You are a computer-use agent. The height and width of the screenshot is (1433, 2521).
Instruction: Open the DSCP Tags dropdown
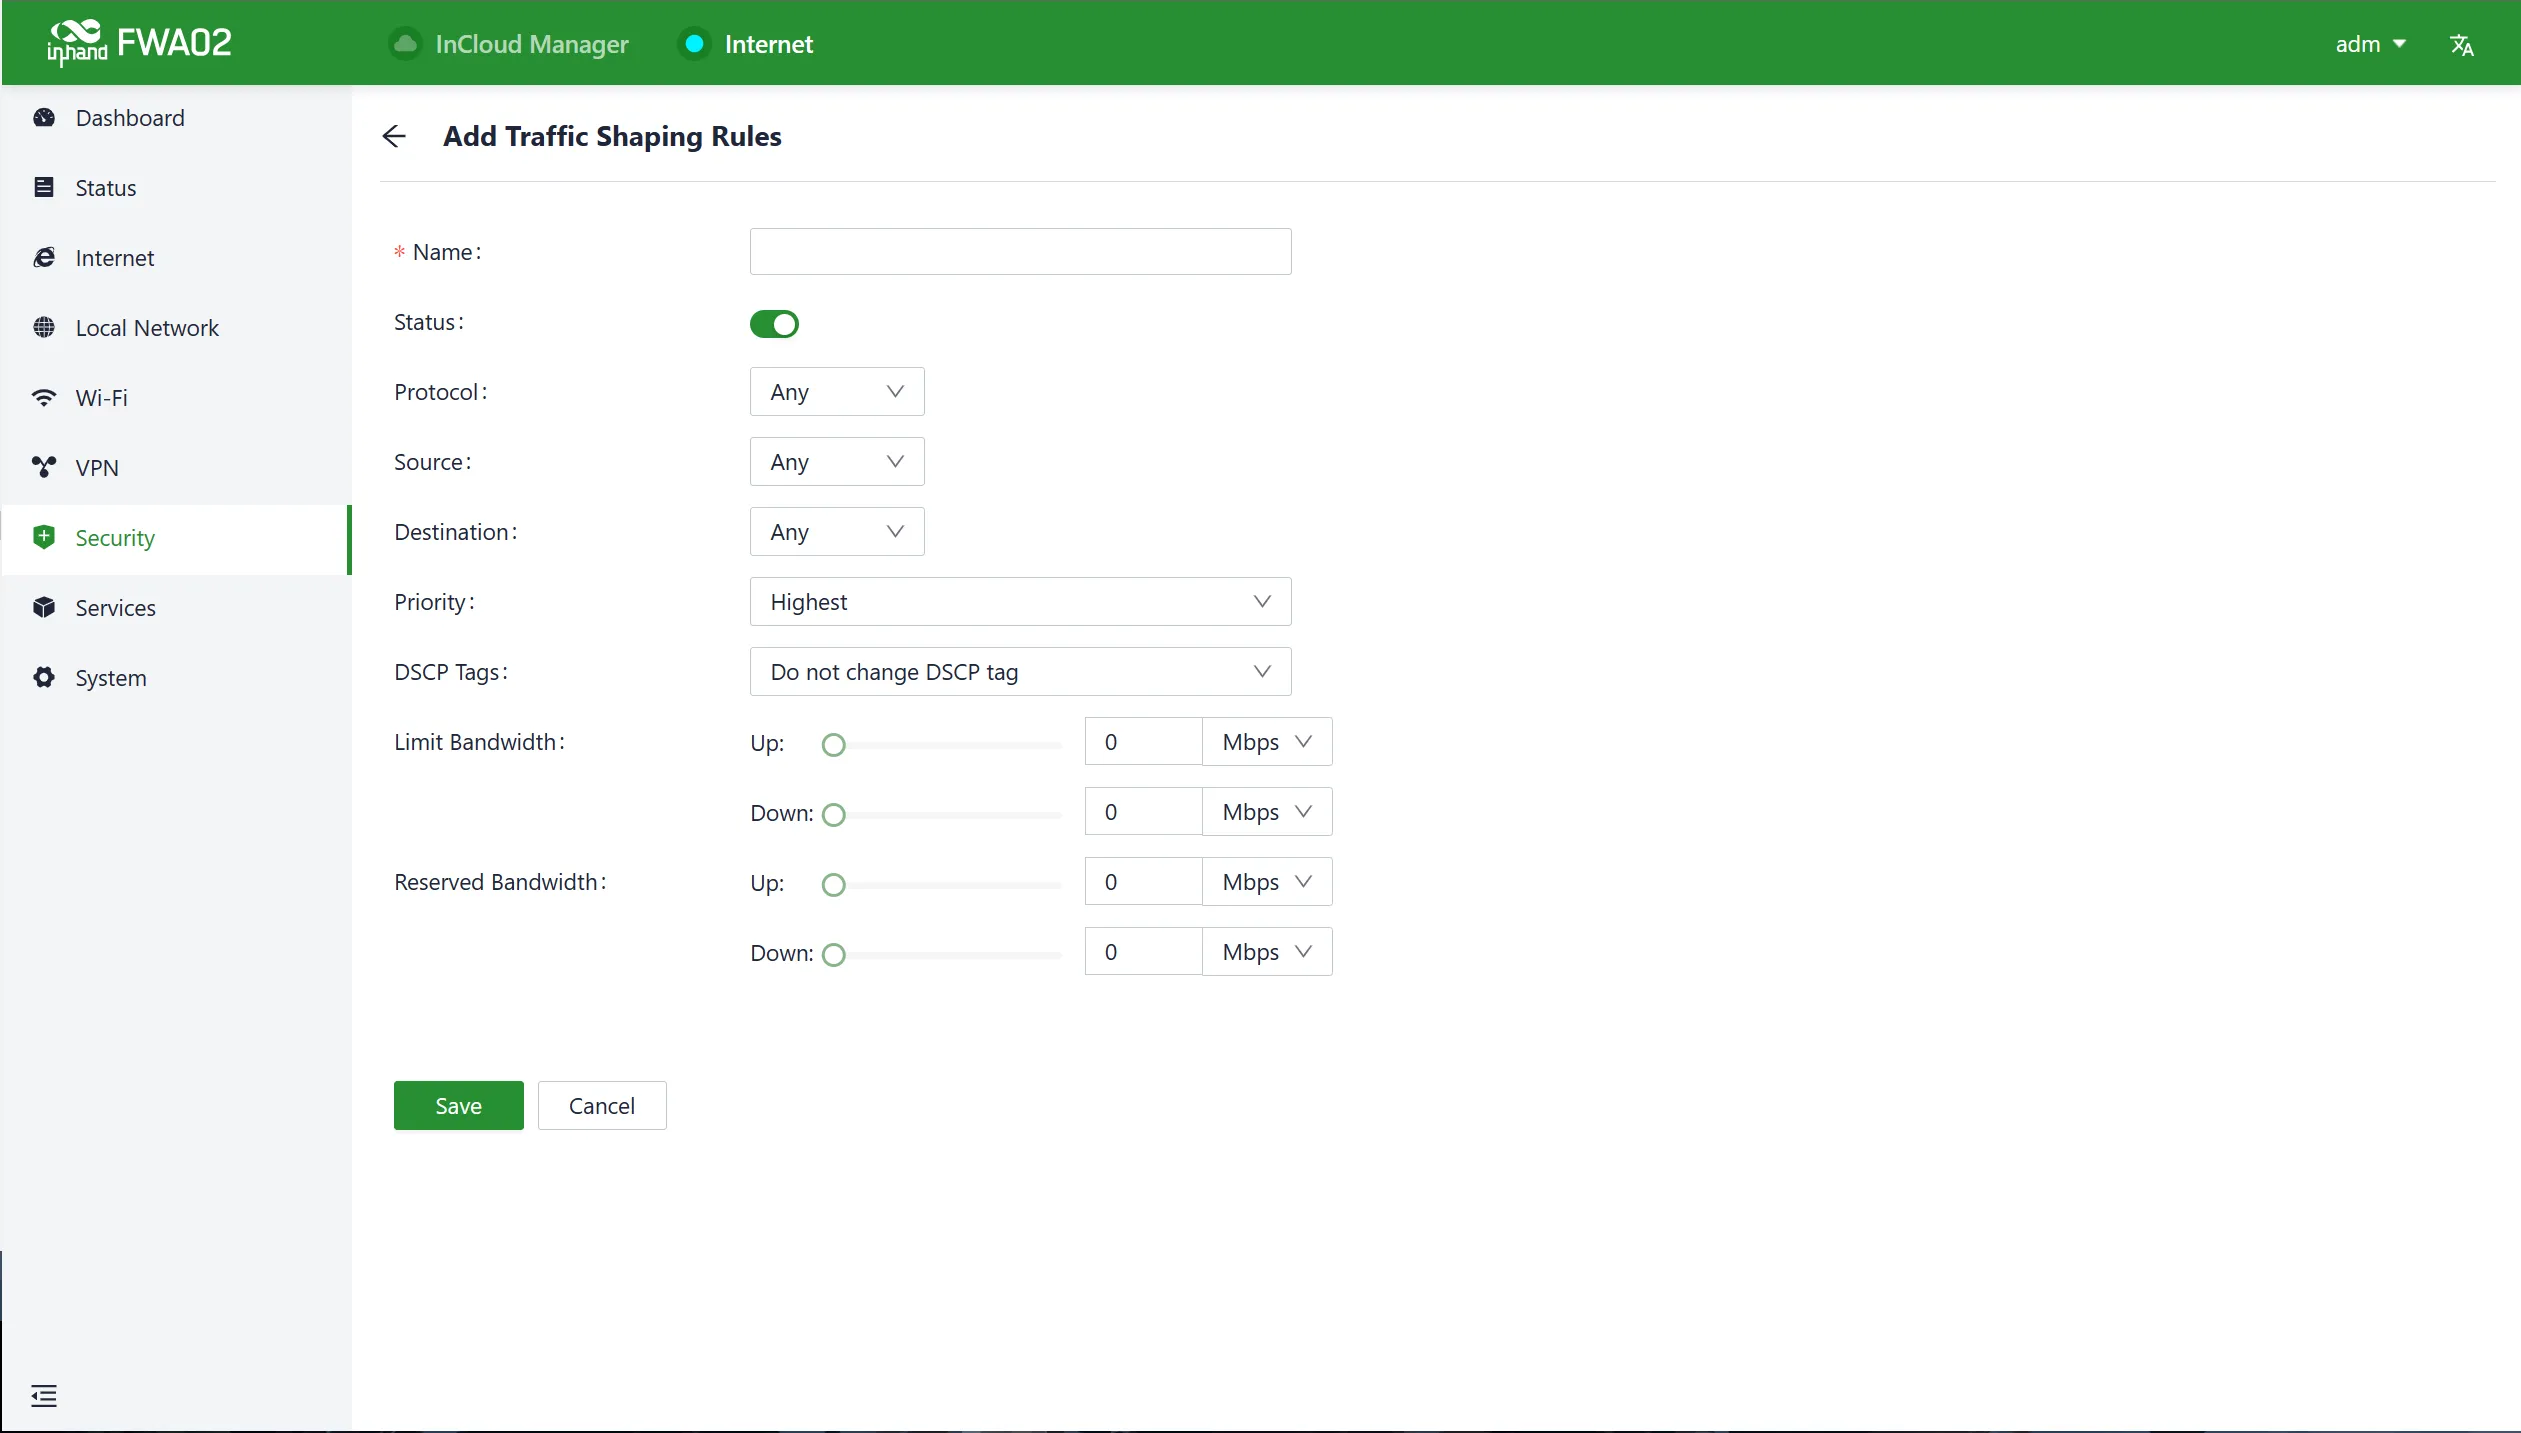1020,672
